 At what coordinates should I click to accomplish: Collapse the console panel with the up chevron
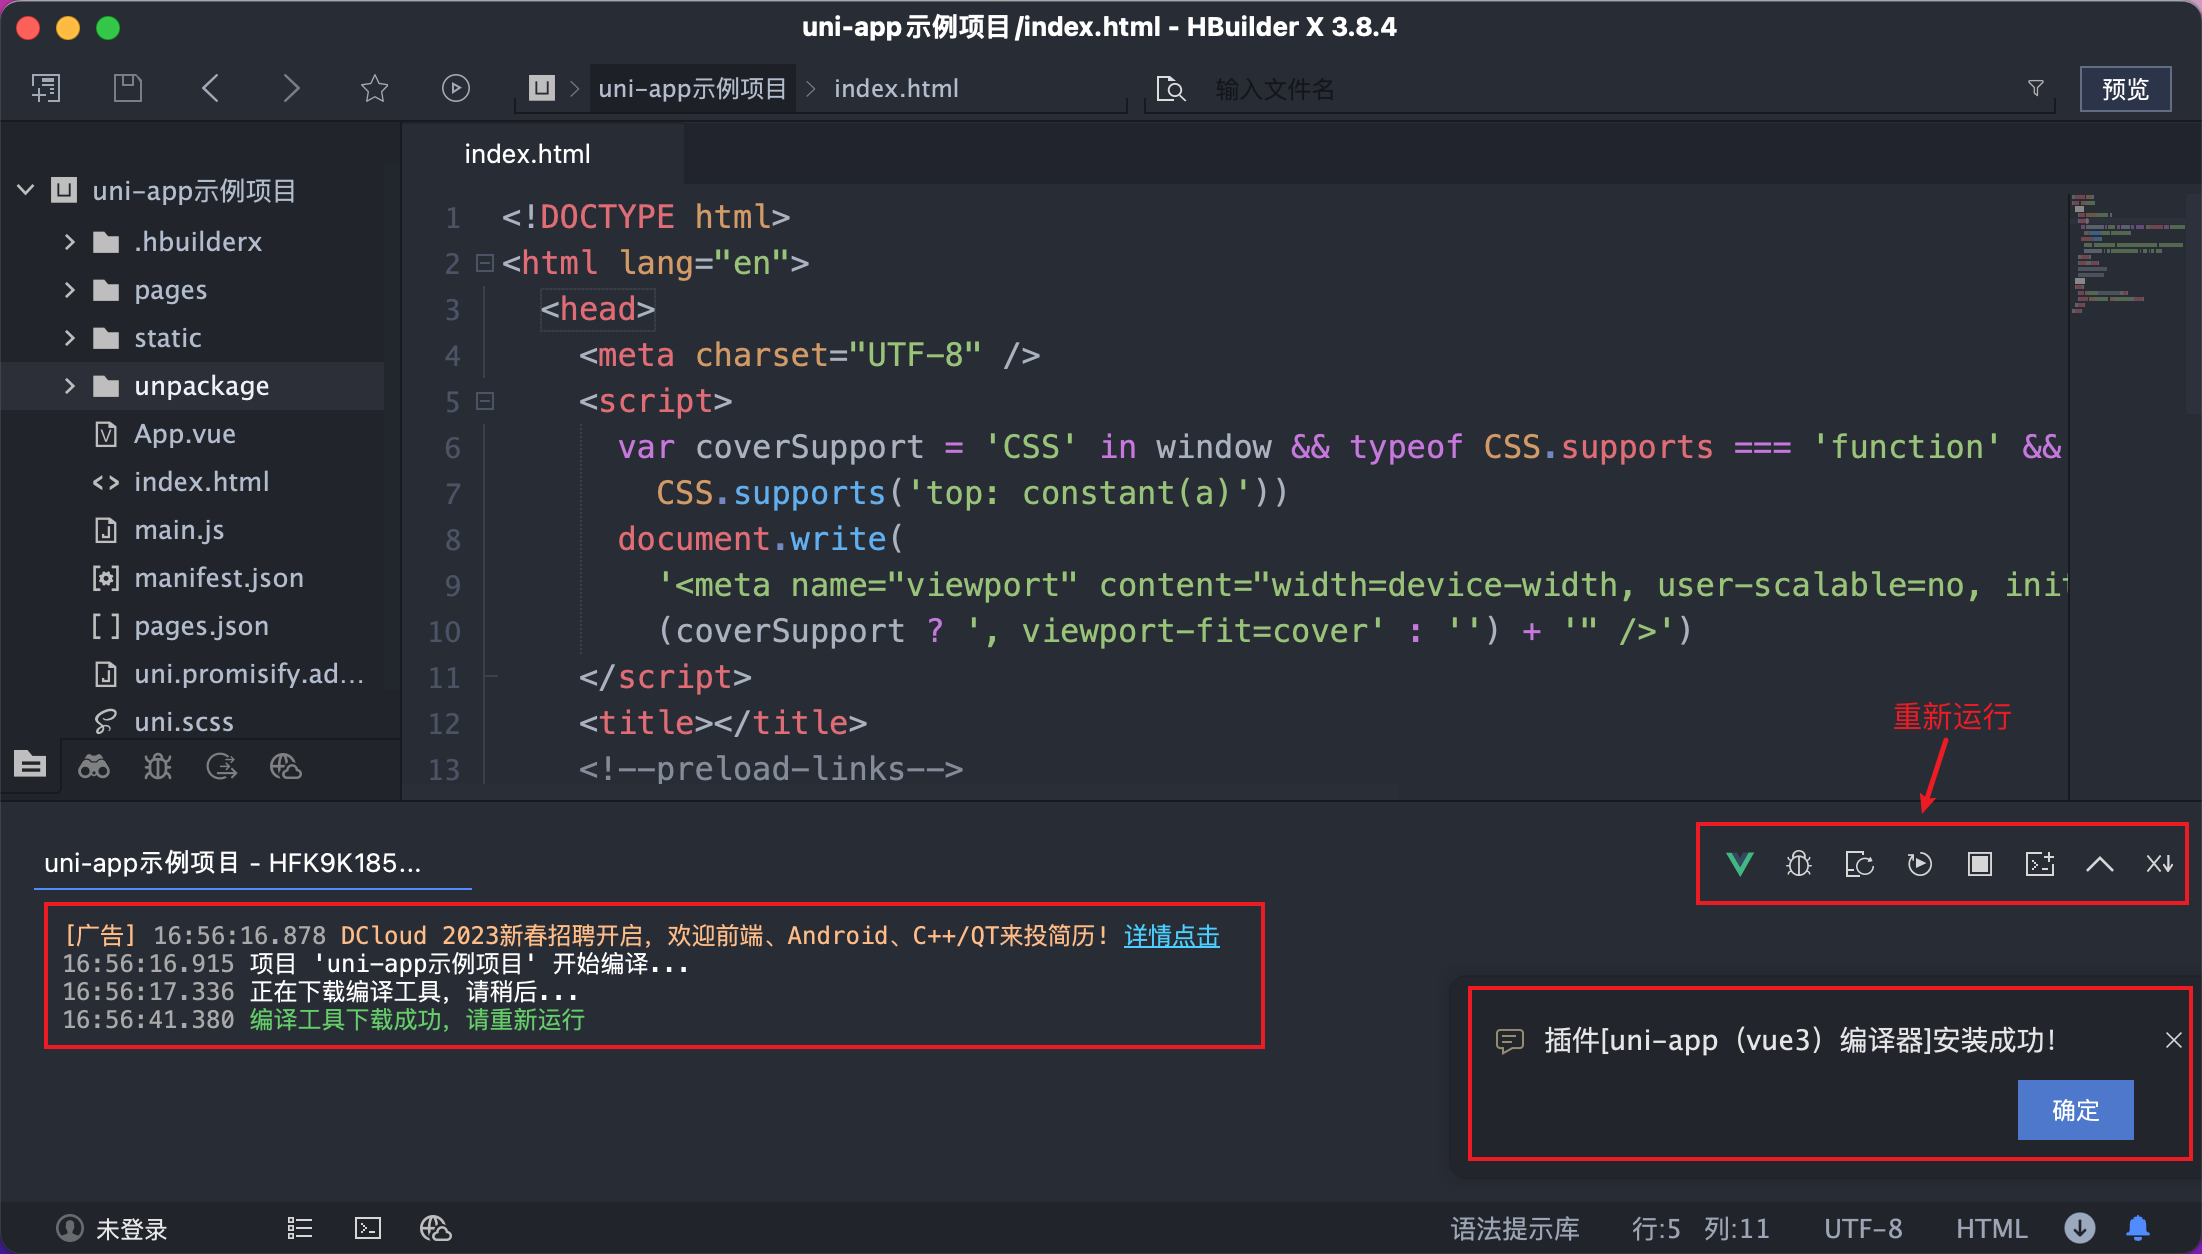[2099, 864]
